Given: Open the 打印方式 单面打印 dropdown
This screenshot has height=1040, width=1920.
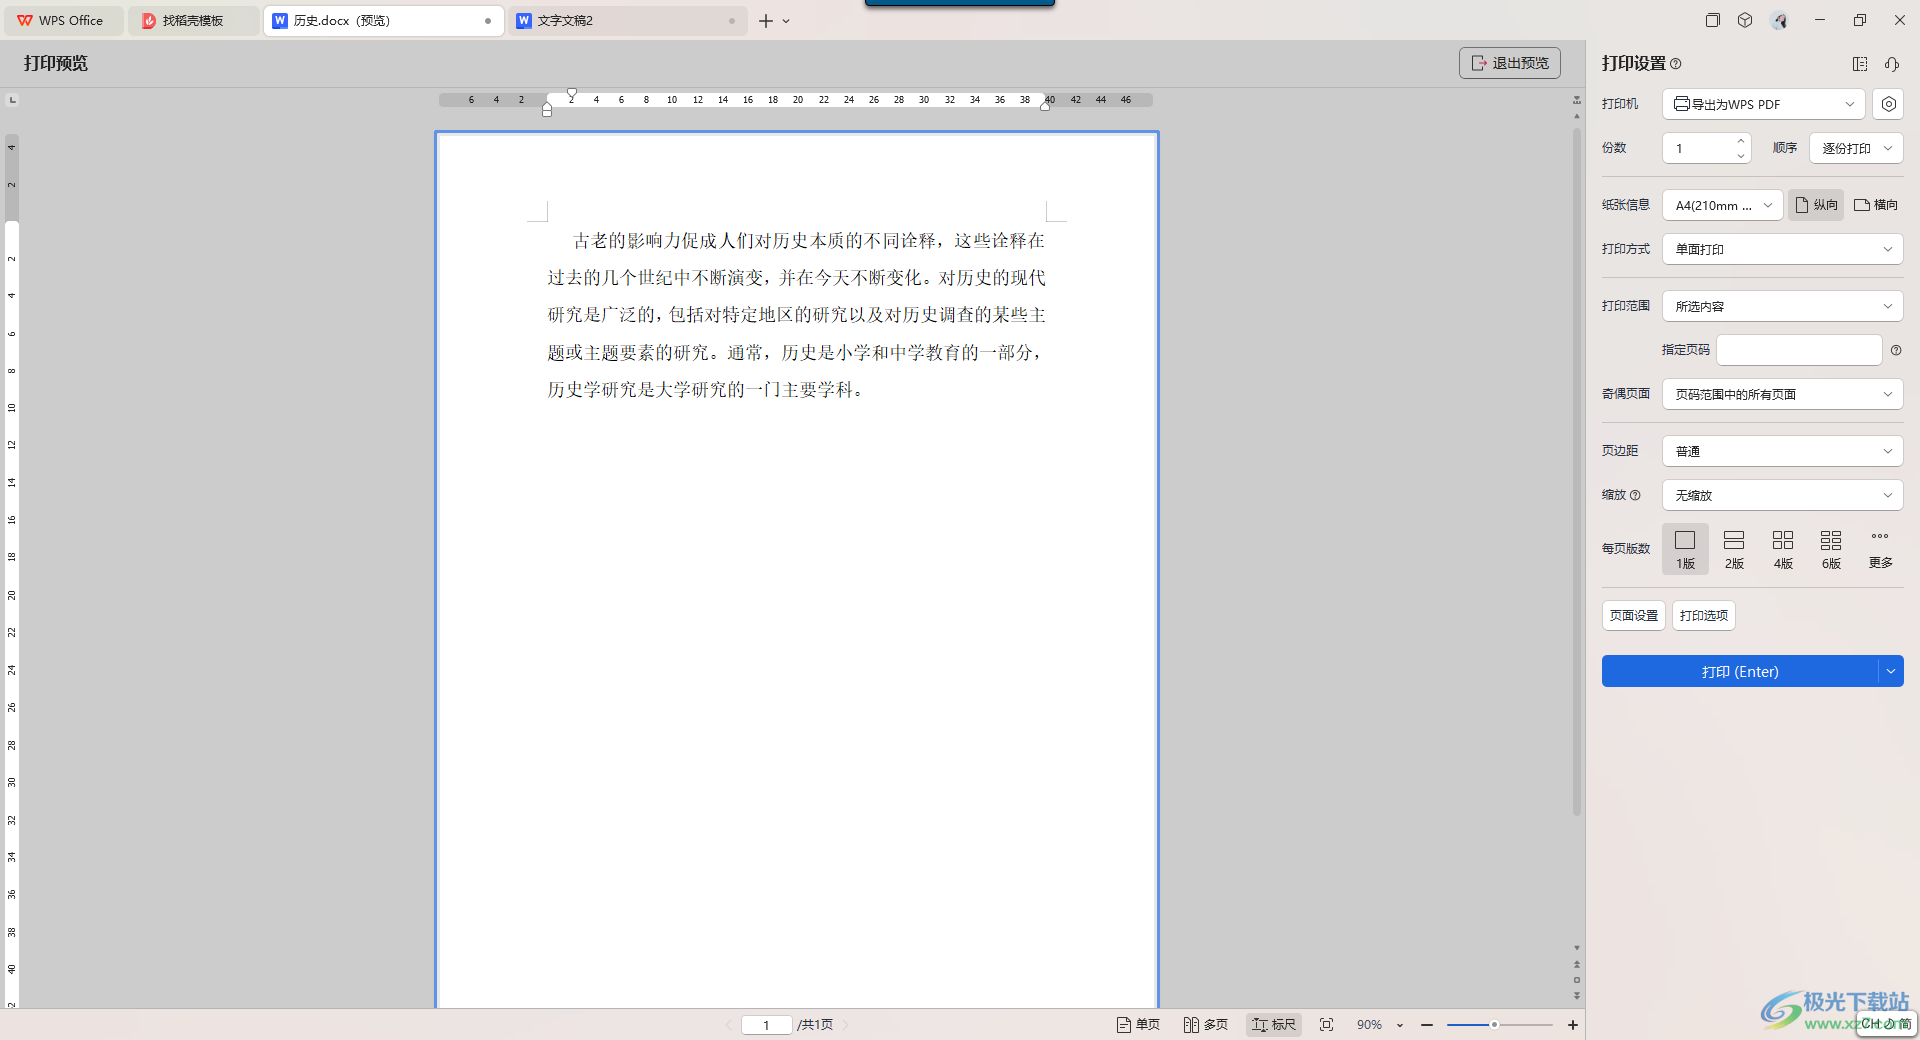Looking at the screenshot, I should (1783, 249).
